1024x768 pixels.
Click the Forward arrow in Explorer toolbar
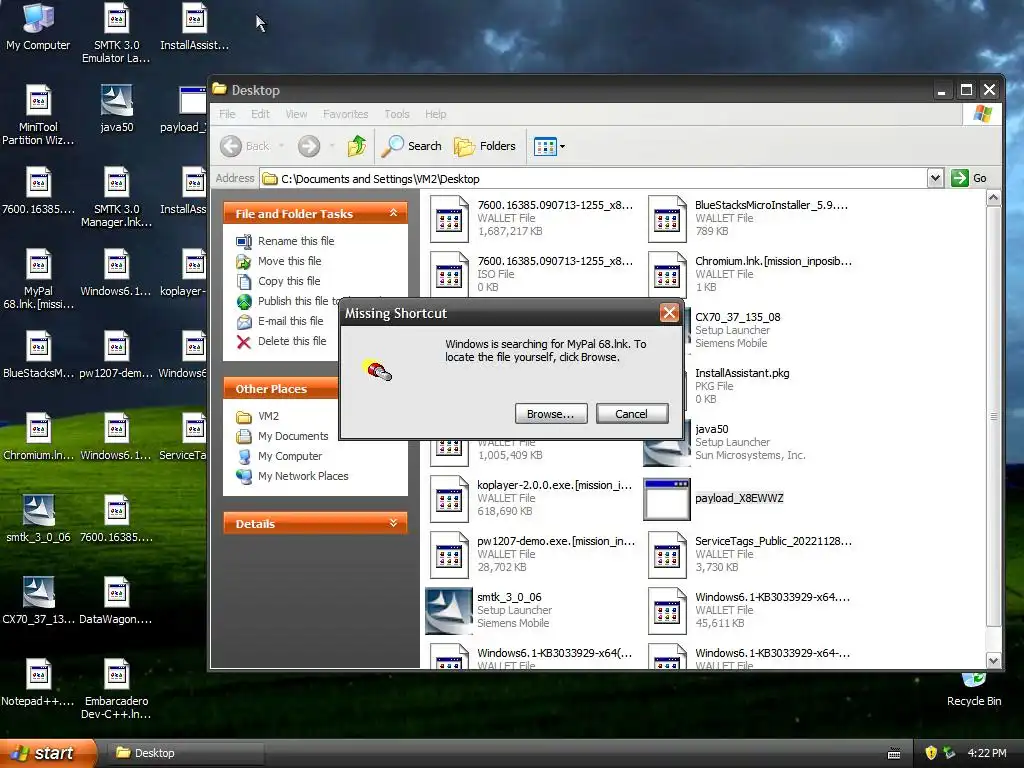coord(309,146)
